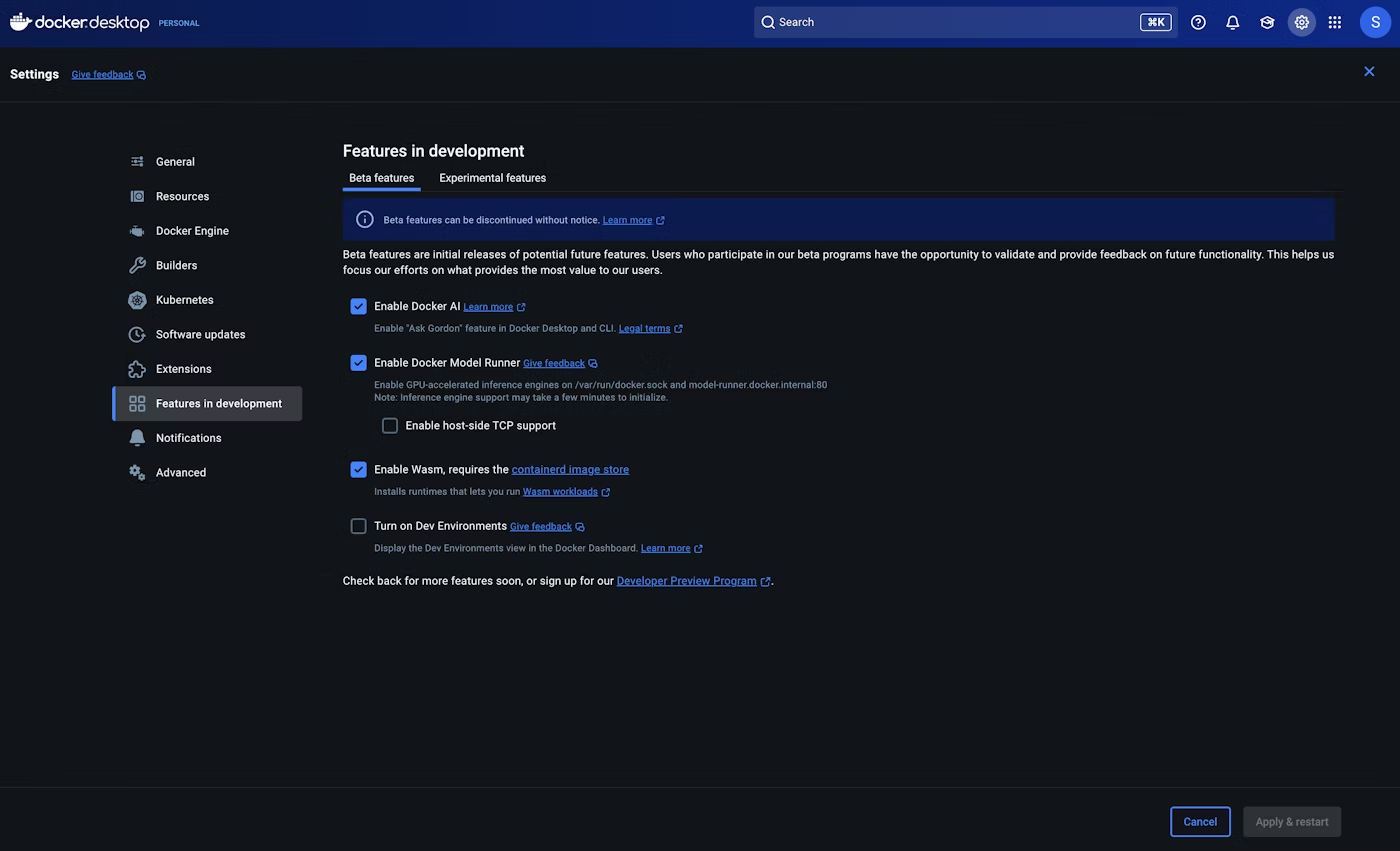Open the Developer Preview Program link
1400x851 pixels.
[x=686, y=581]
